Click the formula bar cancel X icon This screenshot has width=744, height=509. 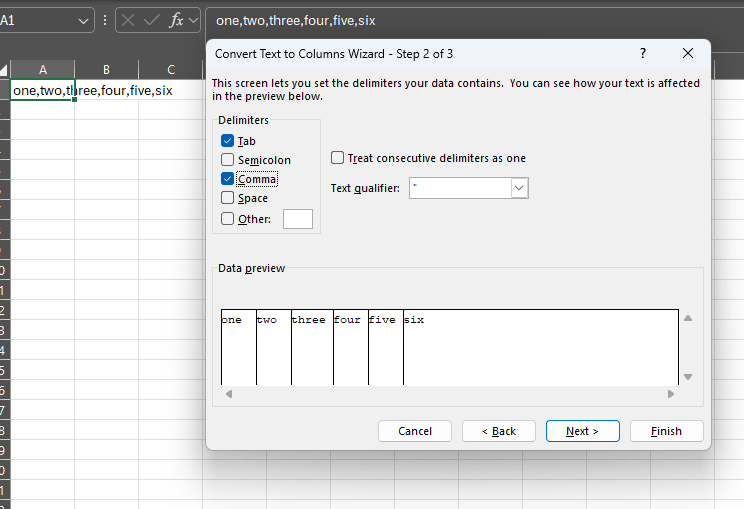pos(128,20)
